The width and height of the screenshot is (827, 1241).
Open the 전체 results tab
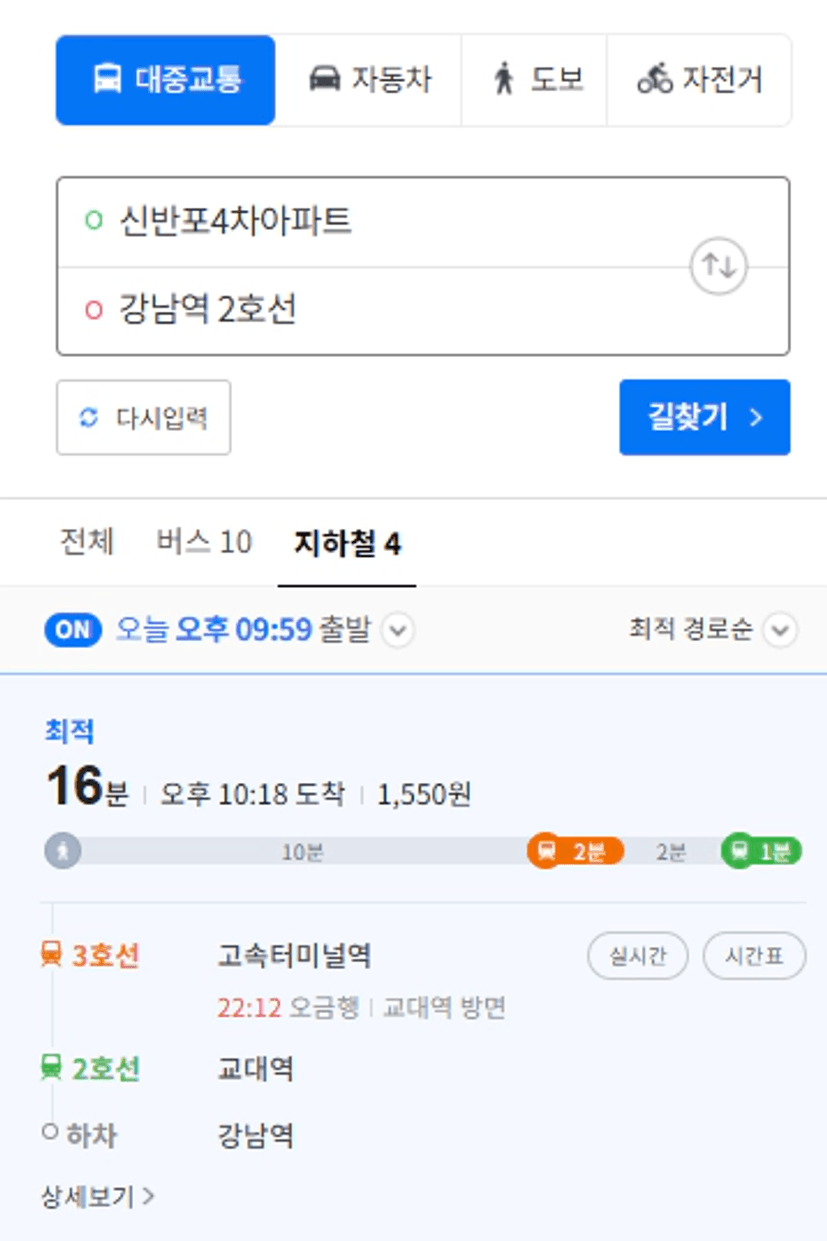coord(87,542)
